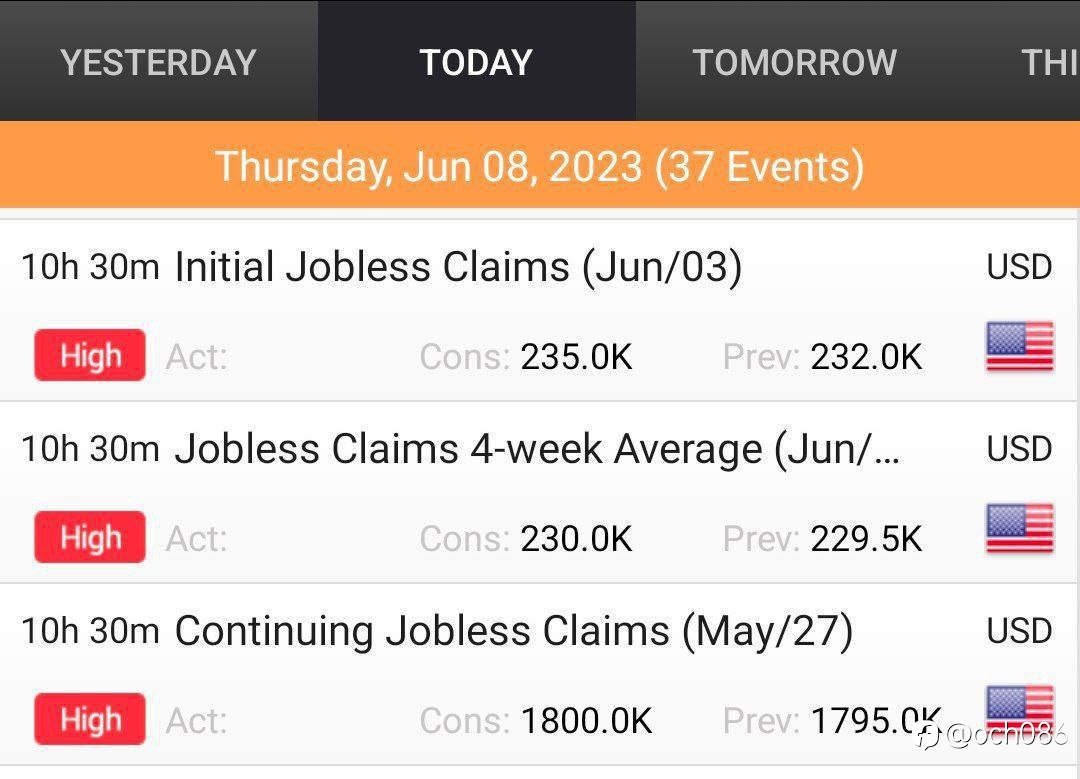Open Initial Jobless Claims (Jun/03) event

click(459, 267)
